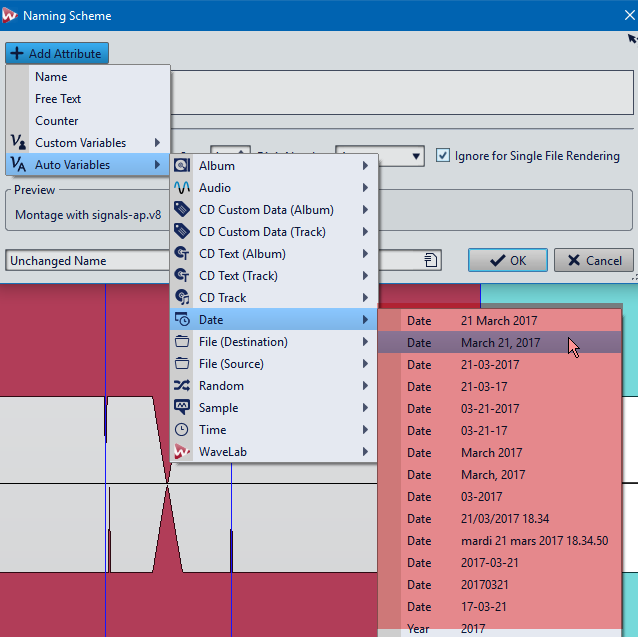Viewport: 638px width, 637px height.
Task: Expand the Time submenu arrow
Action: (x=365, y=430)
